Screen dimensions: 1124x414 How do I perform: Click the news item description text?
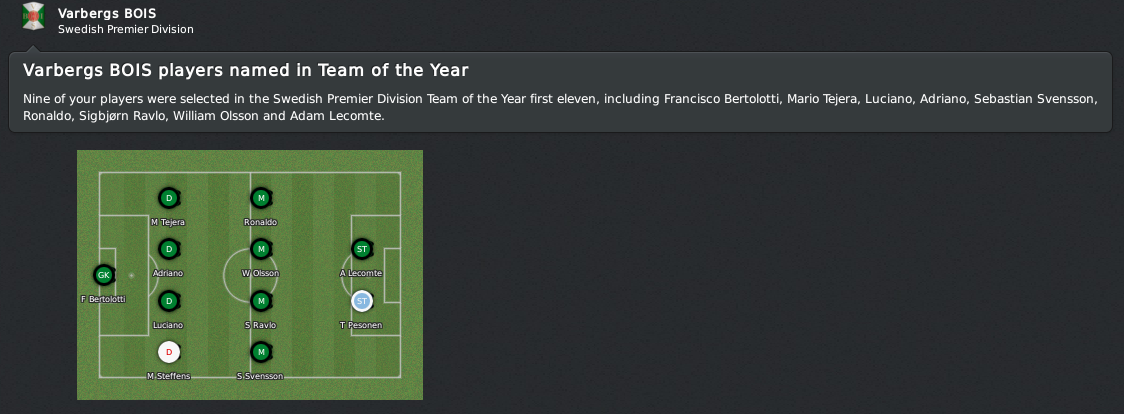pyautogui.click(x=560, y=107)
